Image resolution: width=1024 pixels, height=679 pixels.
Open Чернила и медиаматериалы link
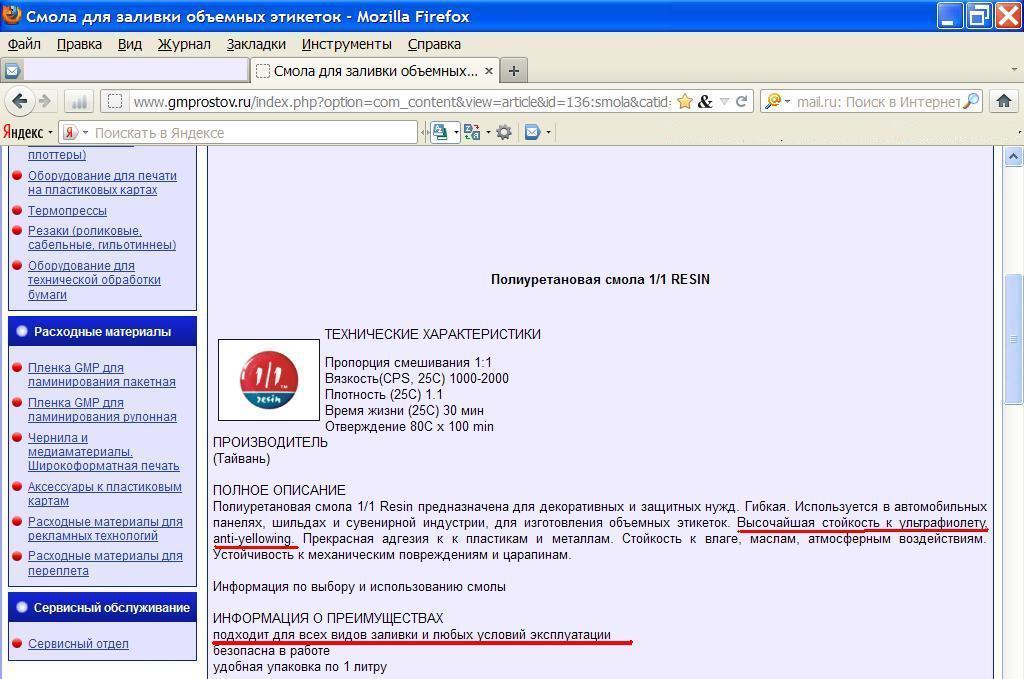tap(103, 452)
